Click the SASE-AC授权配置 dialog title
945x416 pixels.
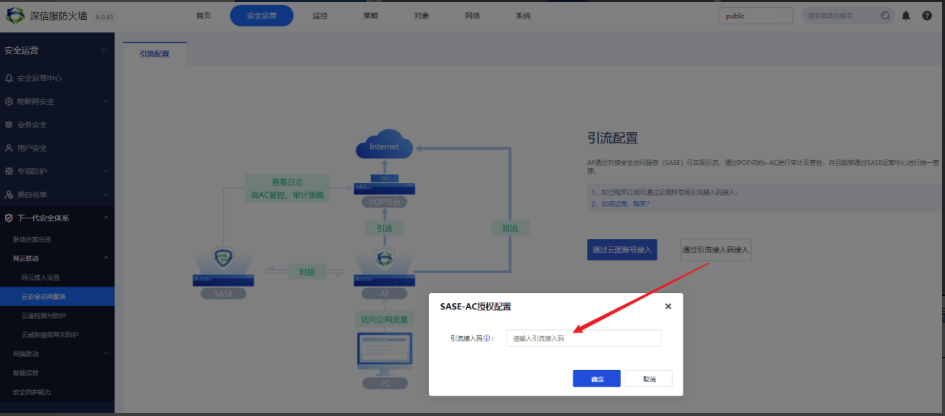coord(476,306)
